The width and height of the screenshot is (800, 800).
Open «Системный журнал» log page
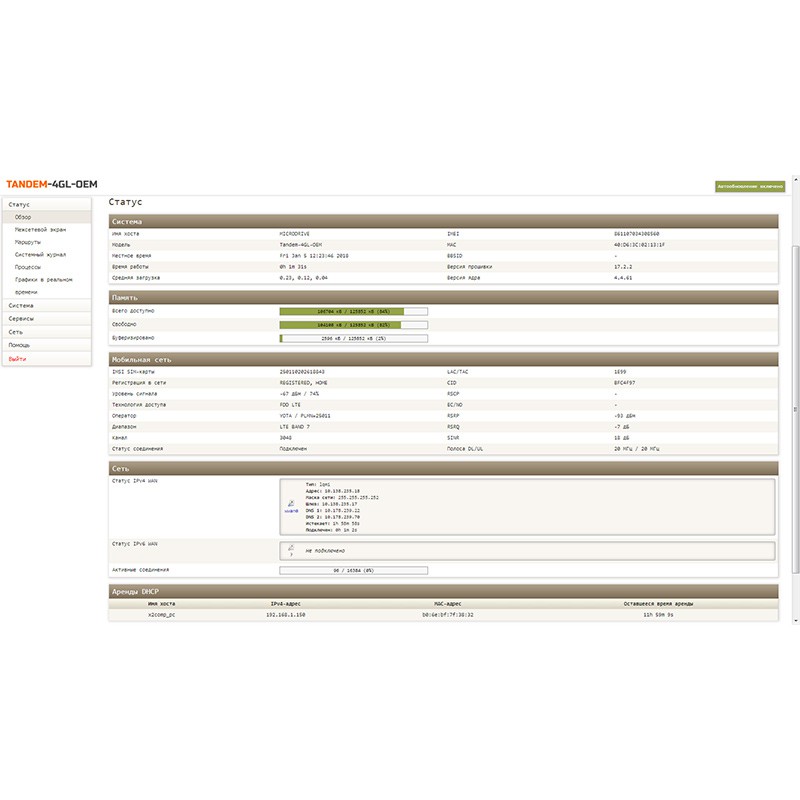coord(39,254)
